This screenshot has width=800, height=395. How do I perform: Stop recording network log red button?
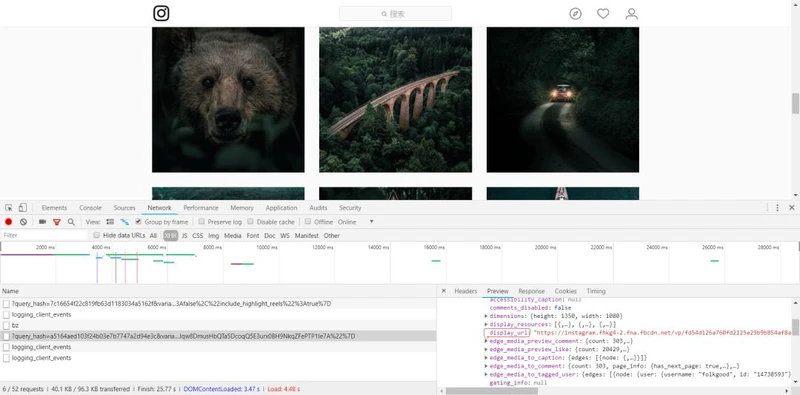pos(9,222)
